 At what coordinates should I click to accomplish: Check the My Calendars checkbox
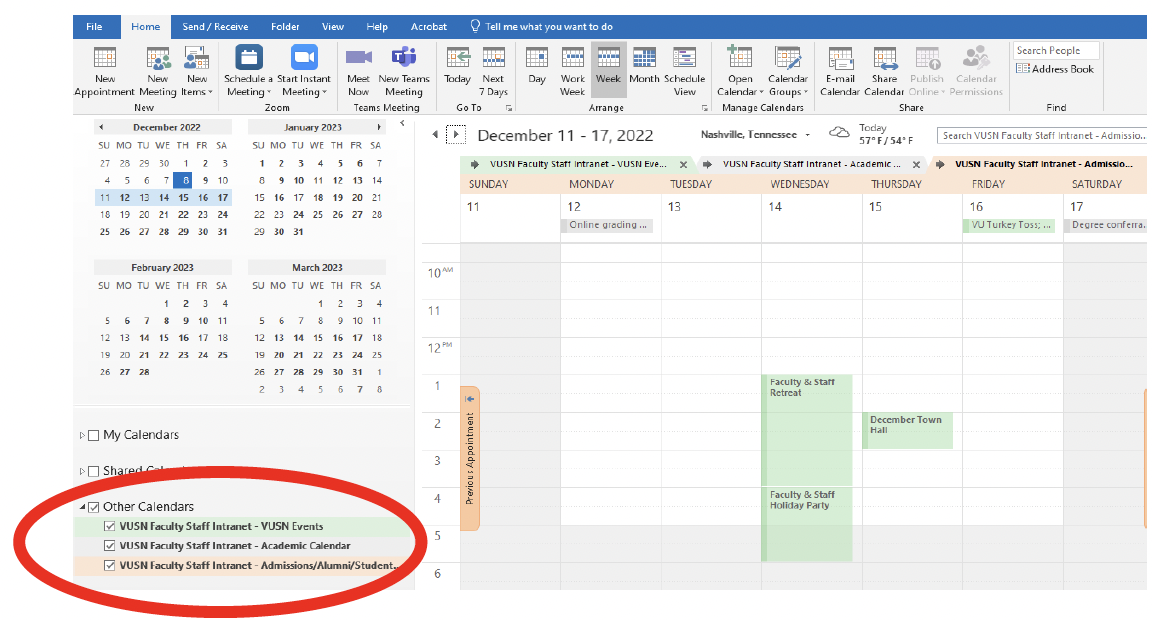pos(94,435)
